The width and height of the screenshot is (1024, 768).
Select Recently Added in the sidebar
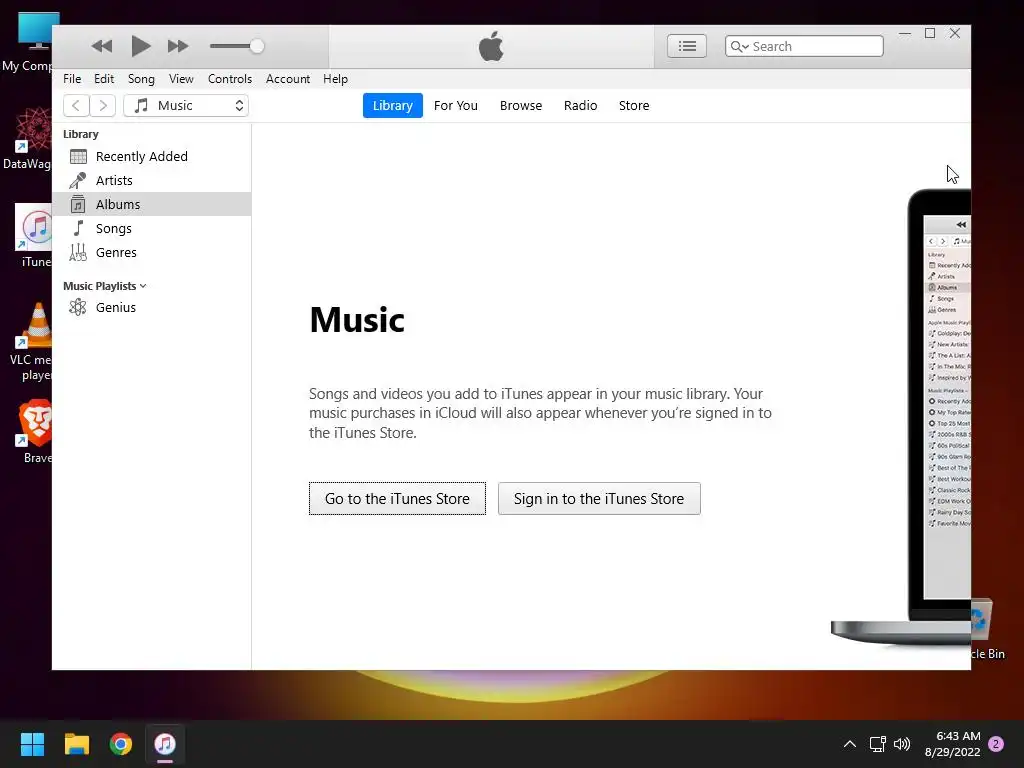(x=152, y=156)
